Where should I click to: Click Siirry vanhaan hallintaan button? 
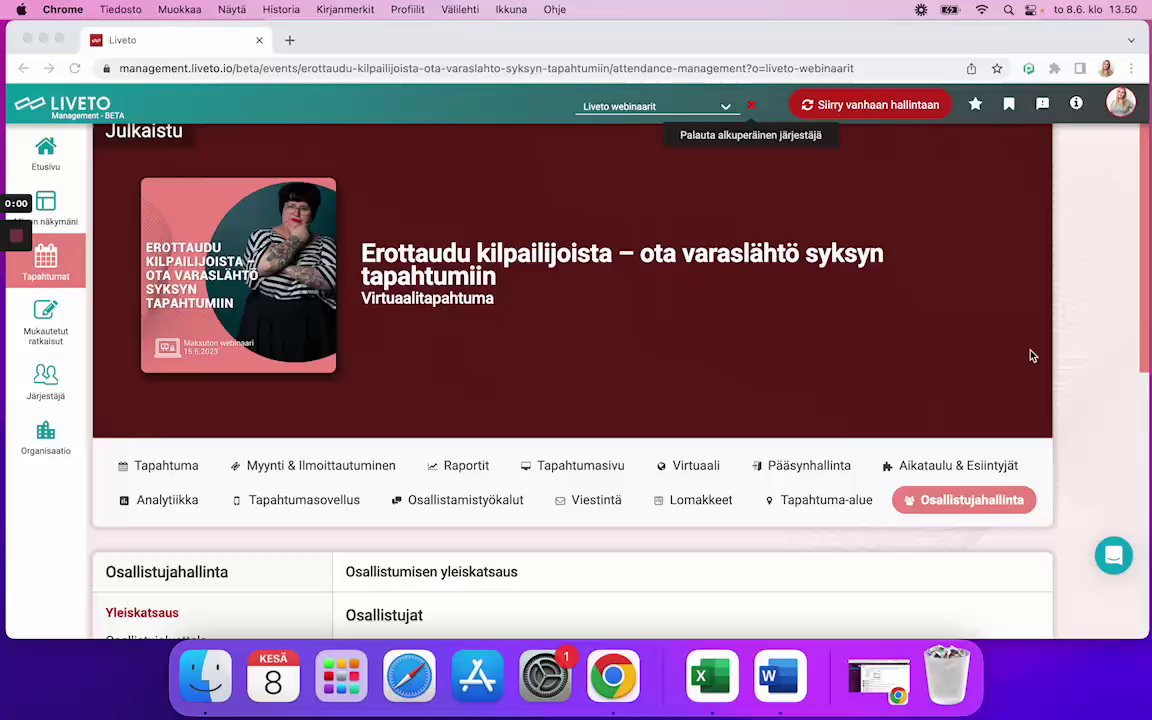(x=870, y=104)
